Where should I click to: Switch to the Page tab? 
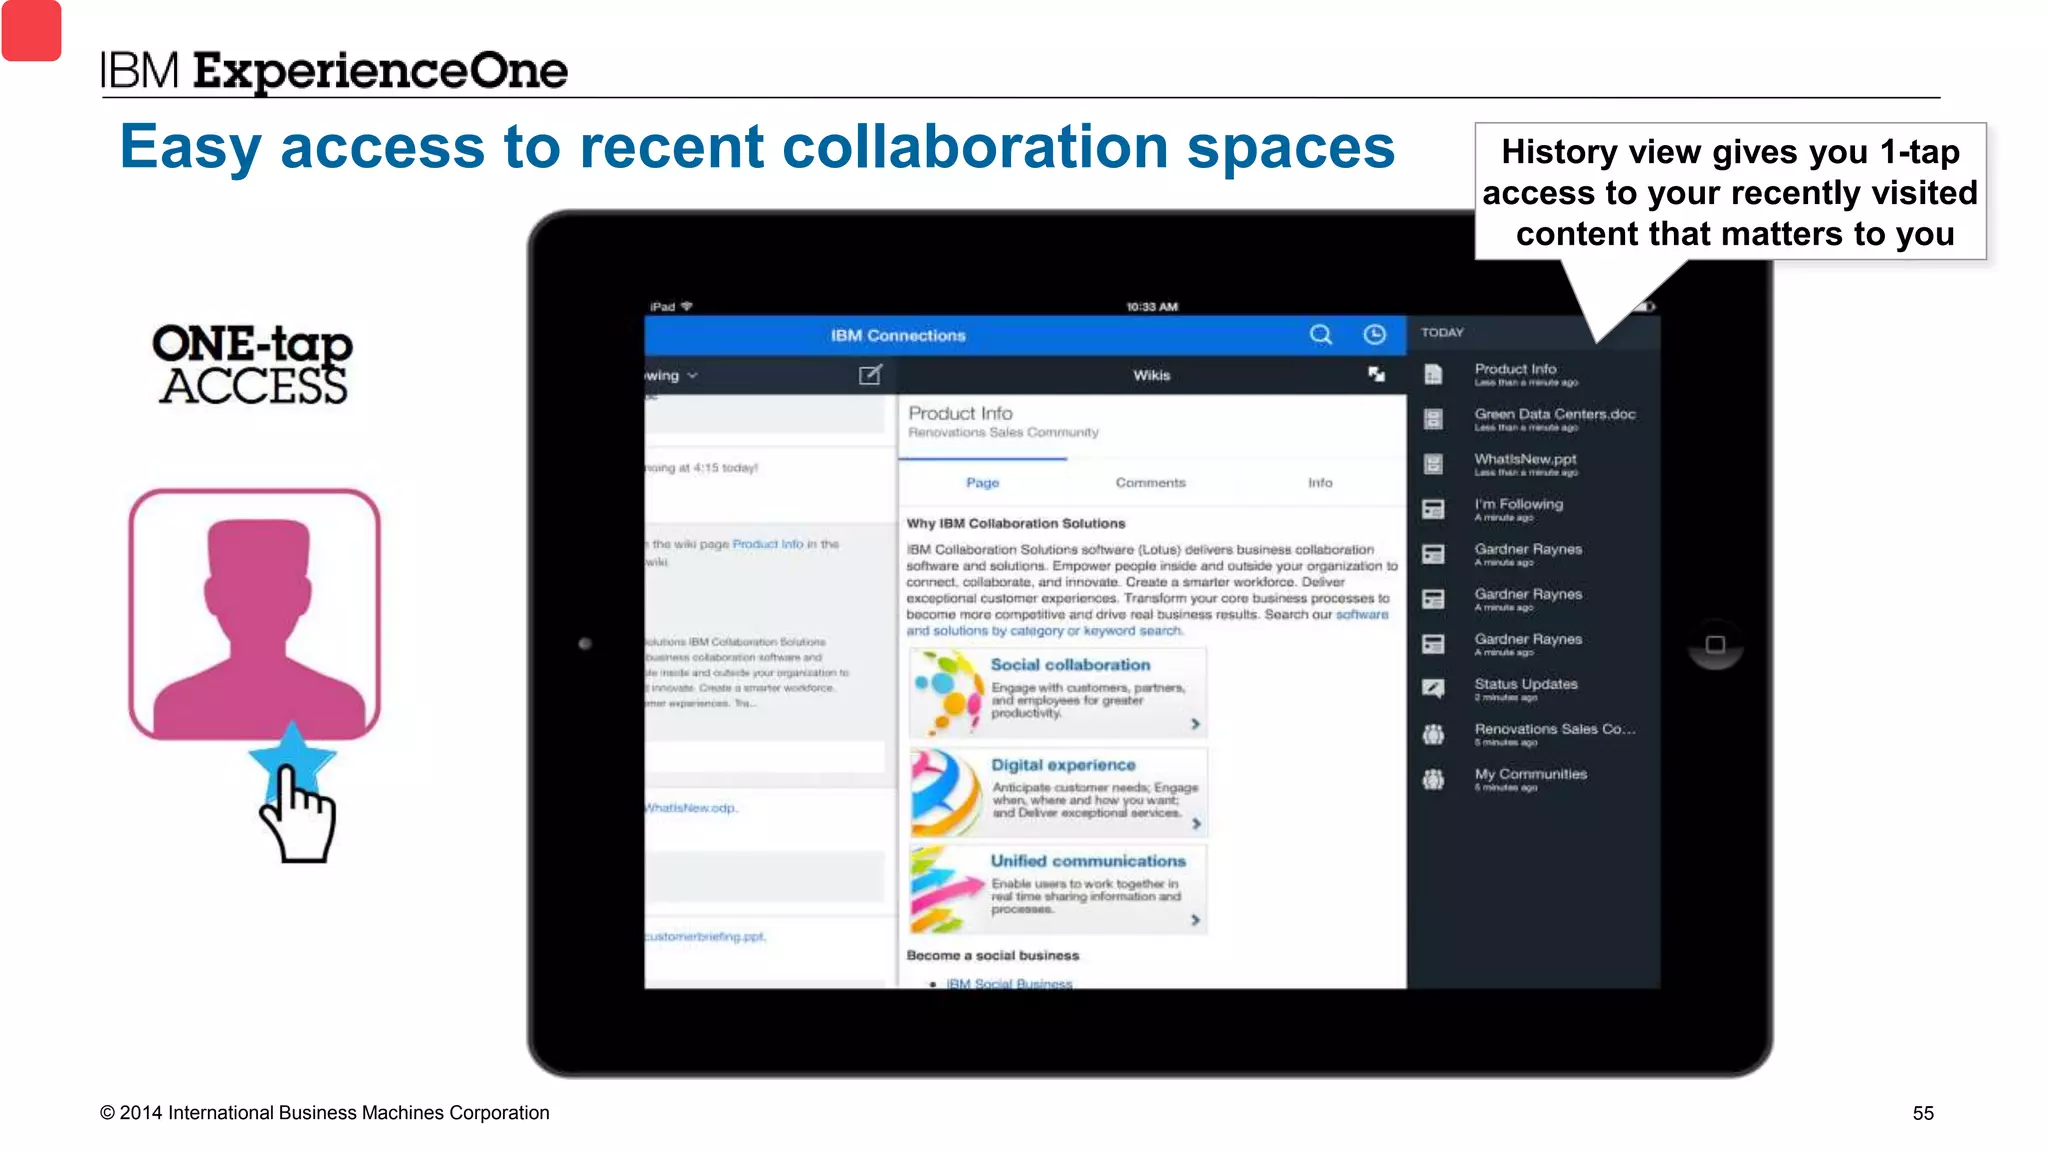[983, 482]
